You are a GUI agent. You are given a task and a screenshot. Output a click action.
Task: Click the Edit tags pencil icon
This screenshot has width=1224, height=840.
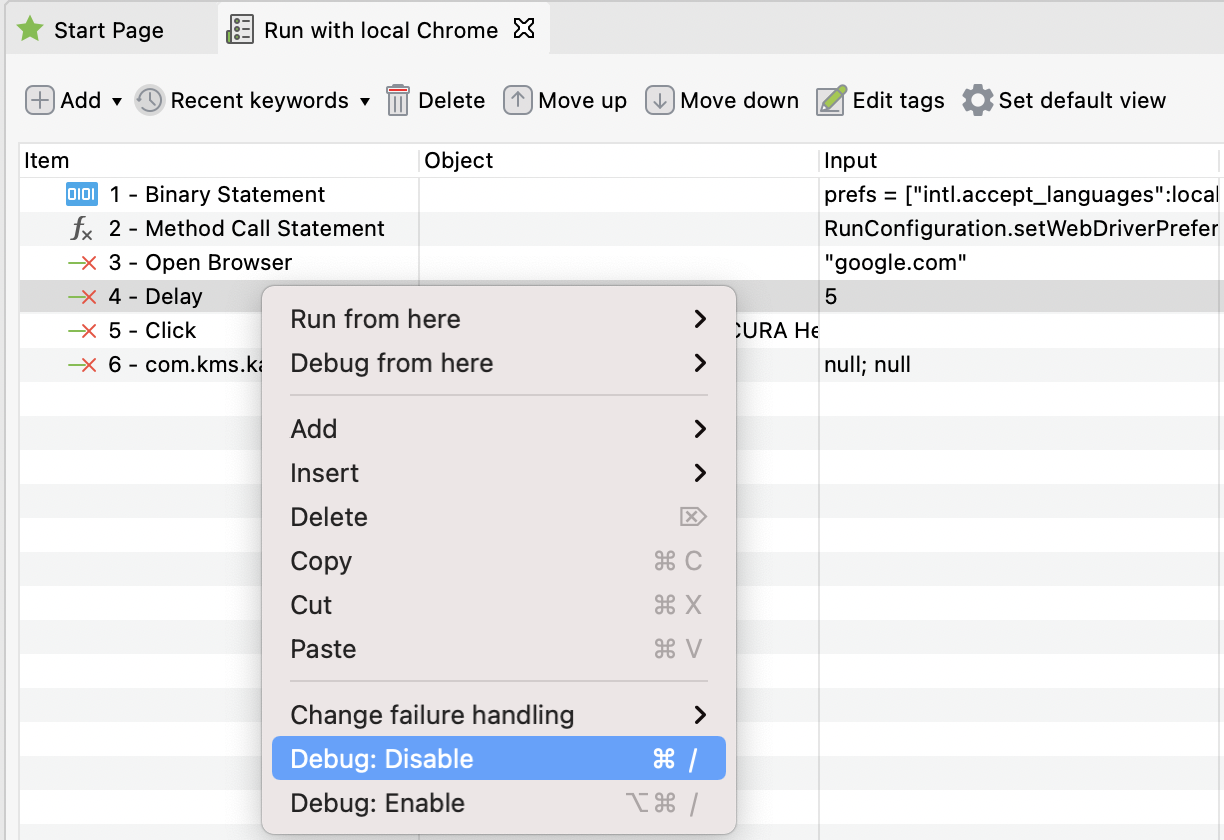tap(831, 101)
